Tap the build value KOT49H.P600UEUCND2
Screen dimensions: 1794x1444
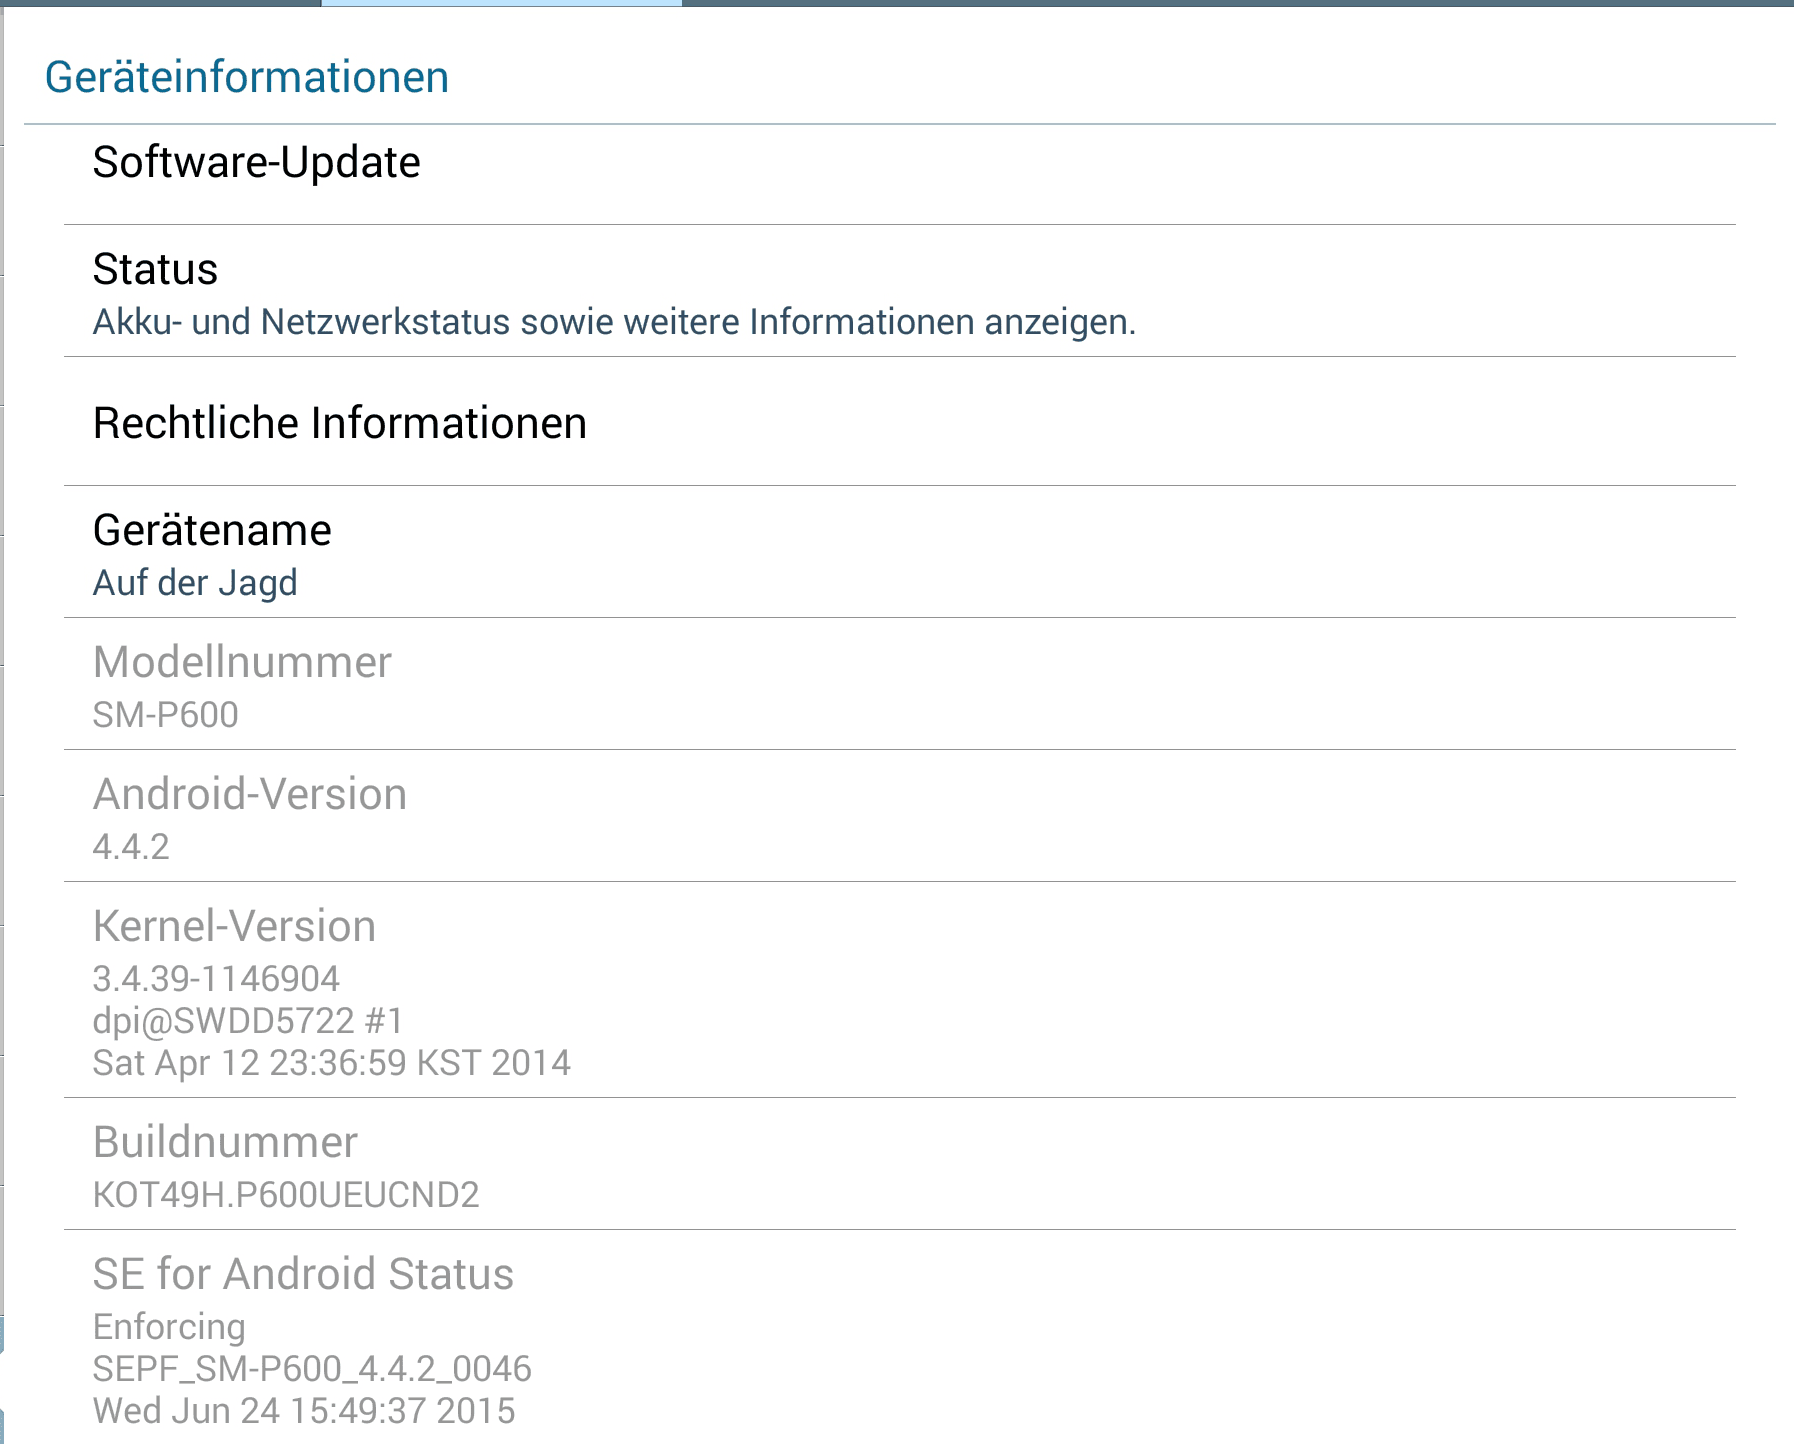[x=286, y=1195]
